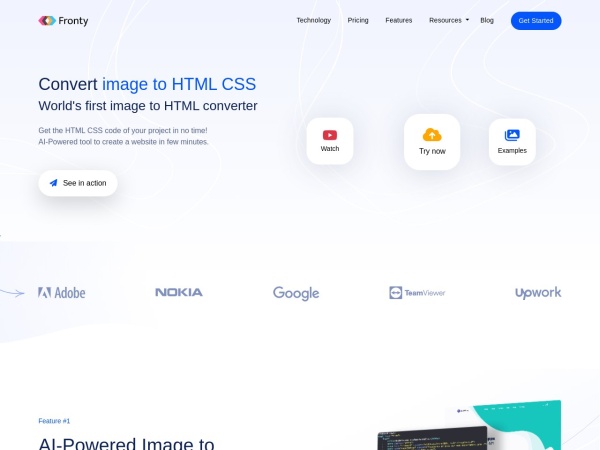Click the TeamViewer logo
600x450 pixels.
(x=417, y=293)
